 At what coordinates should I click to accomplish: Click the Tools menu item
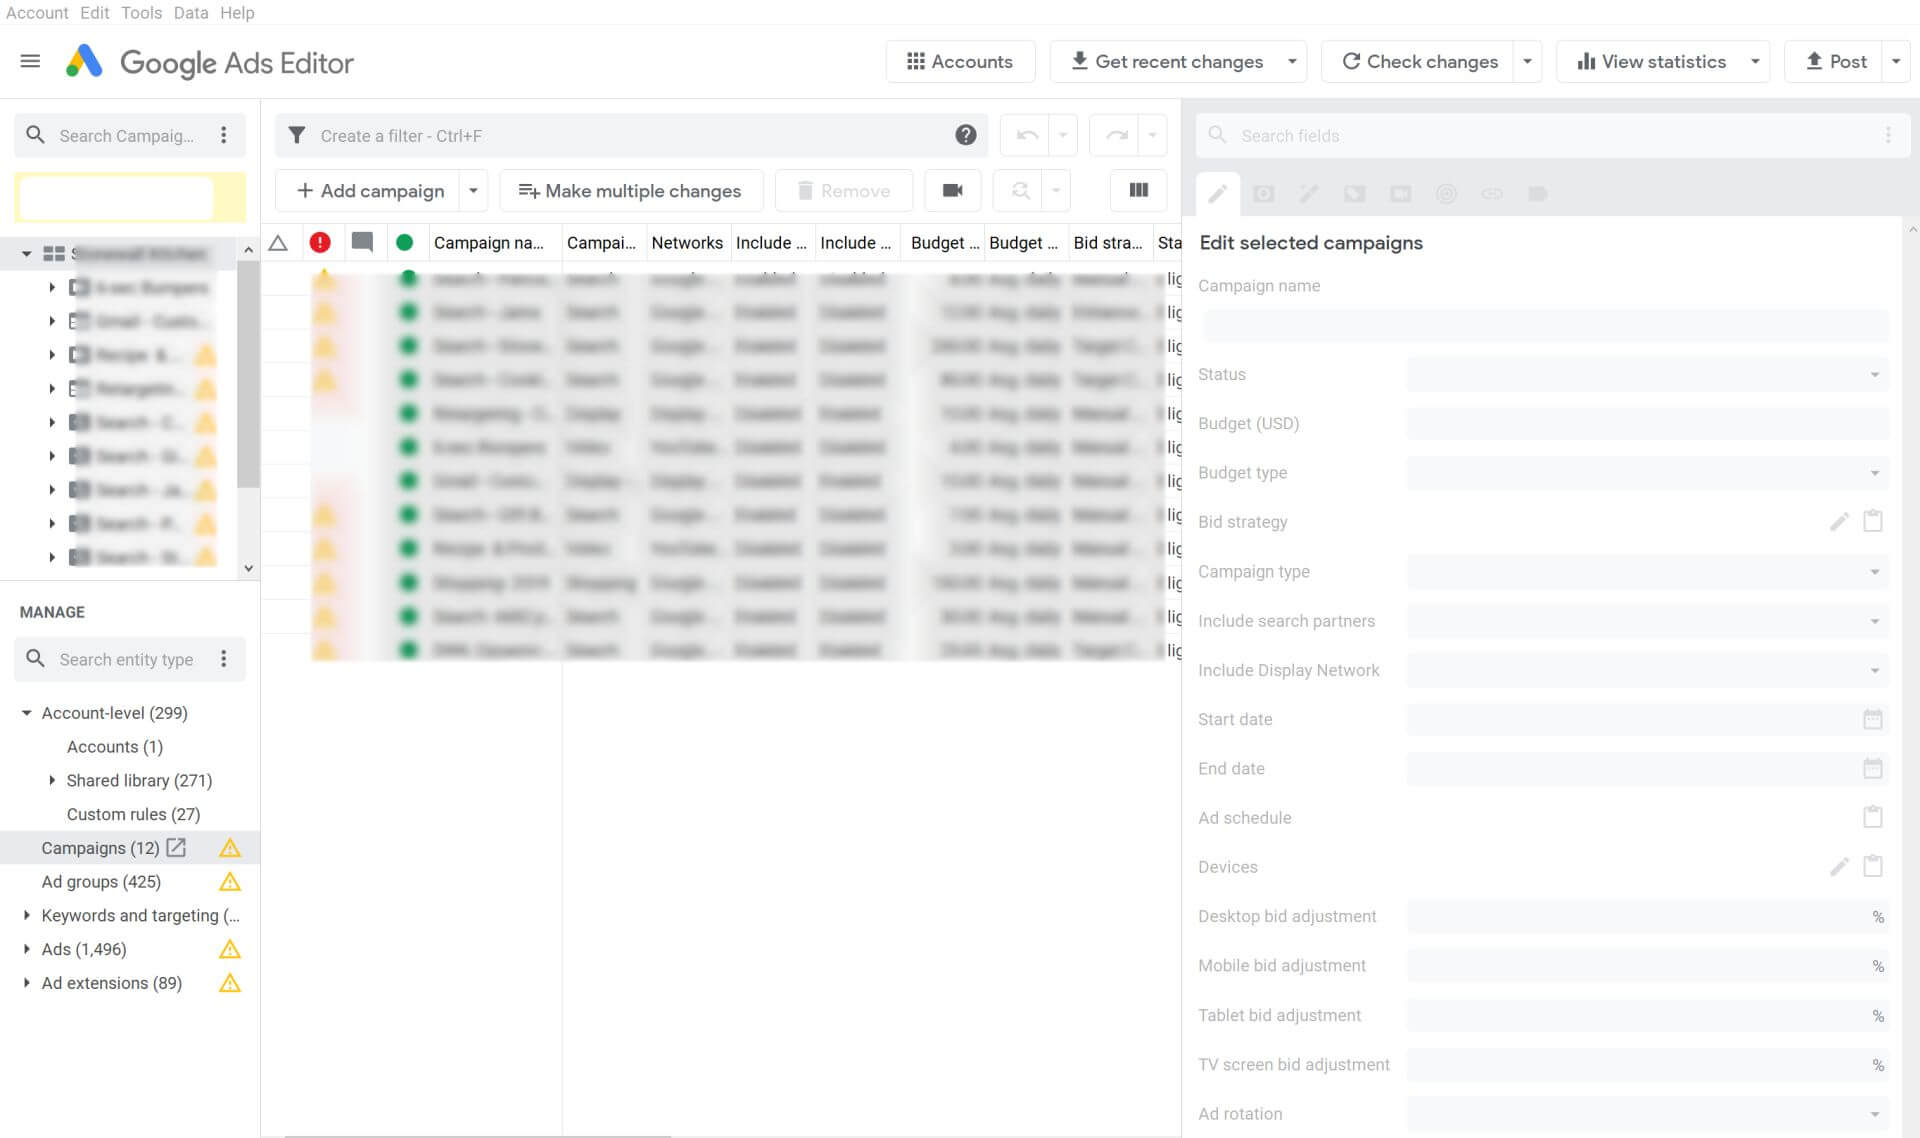[x=139, y=14]
